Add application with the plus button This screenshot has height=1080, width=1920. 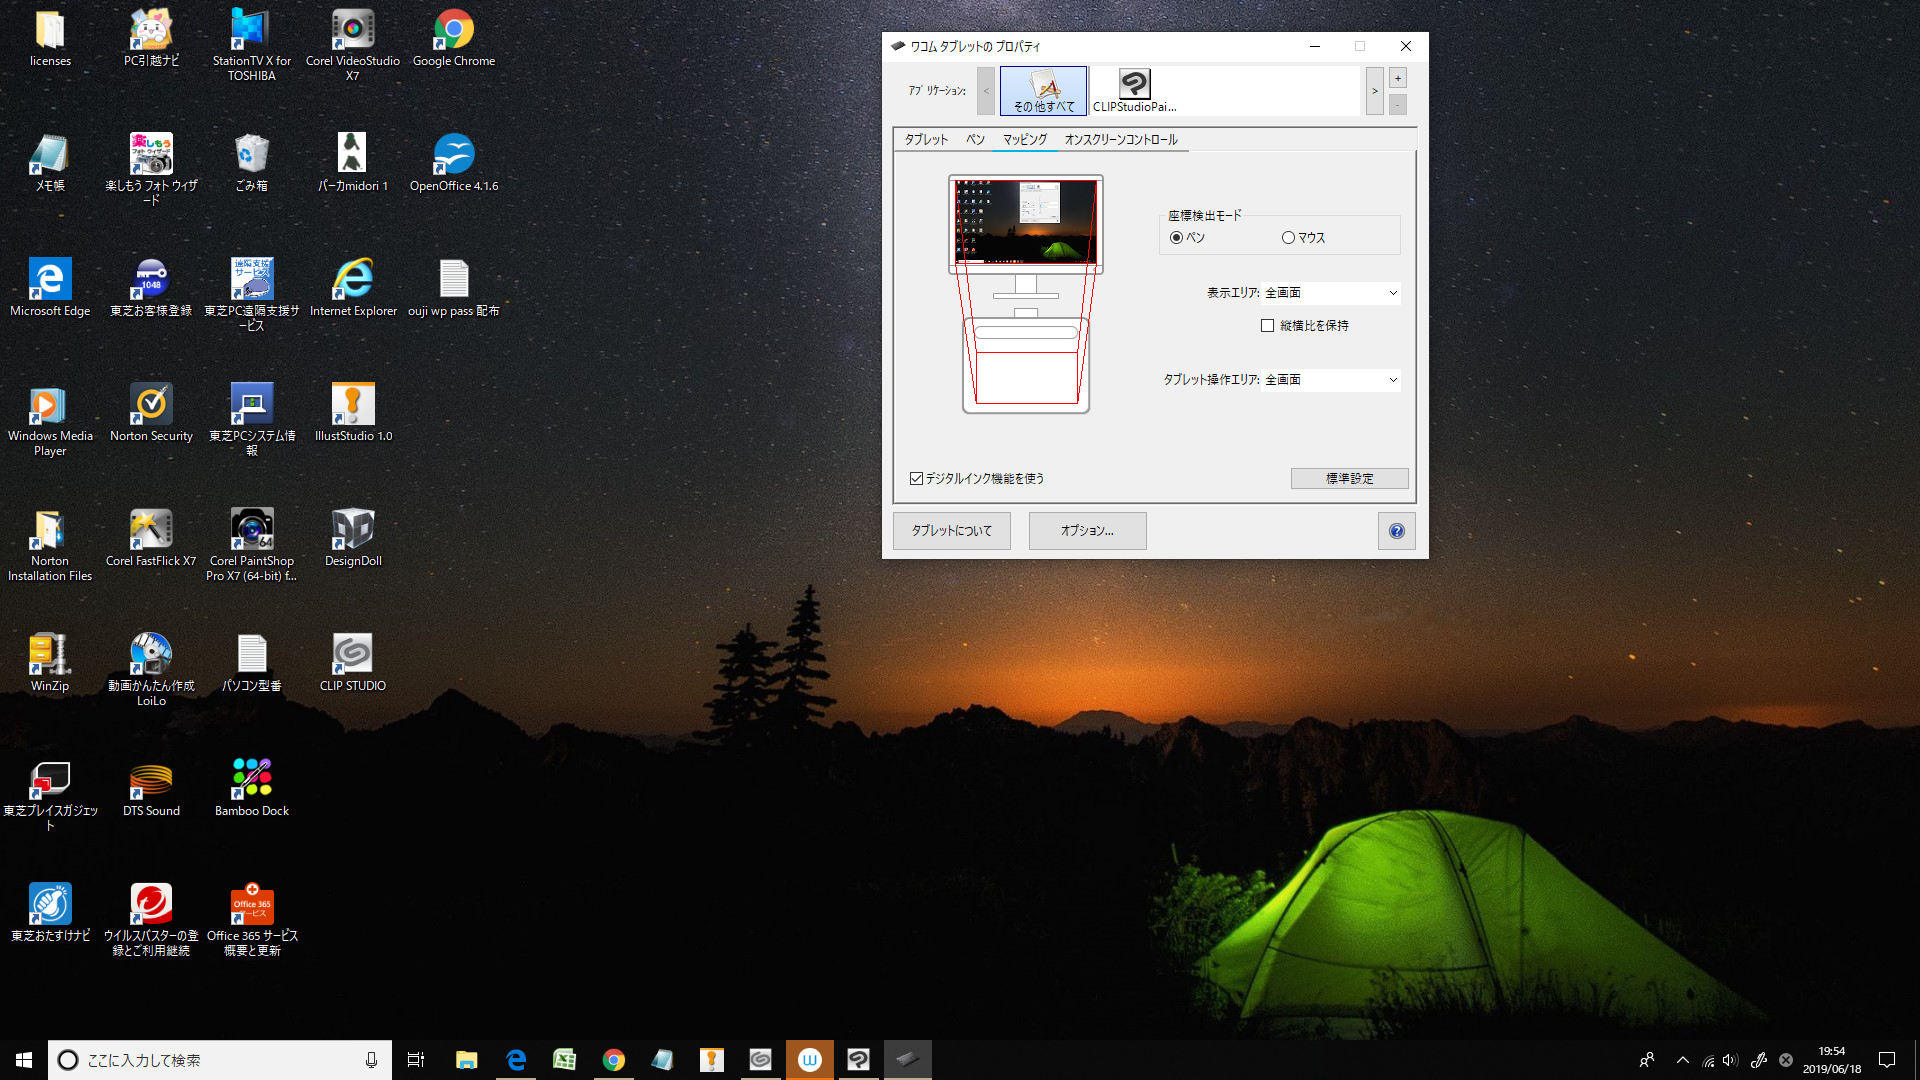click(x=1397, y=78)
